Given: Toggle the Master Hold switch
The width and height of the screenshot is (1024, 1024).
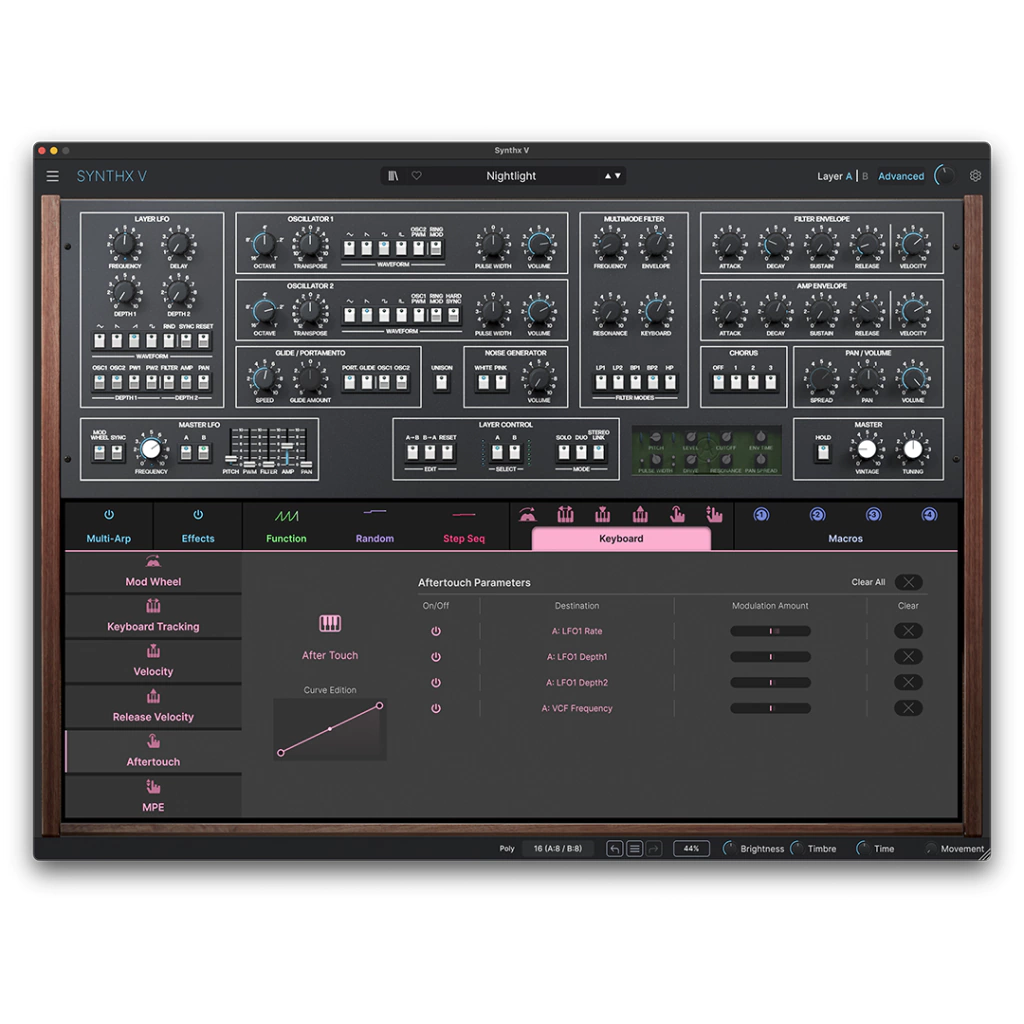Looking at the screenshot, I should [x=823, y=452].
